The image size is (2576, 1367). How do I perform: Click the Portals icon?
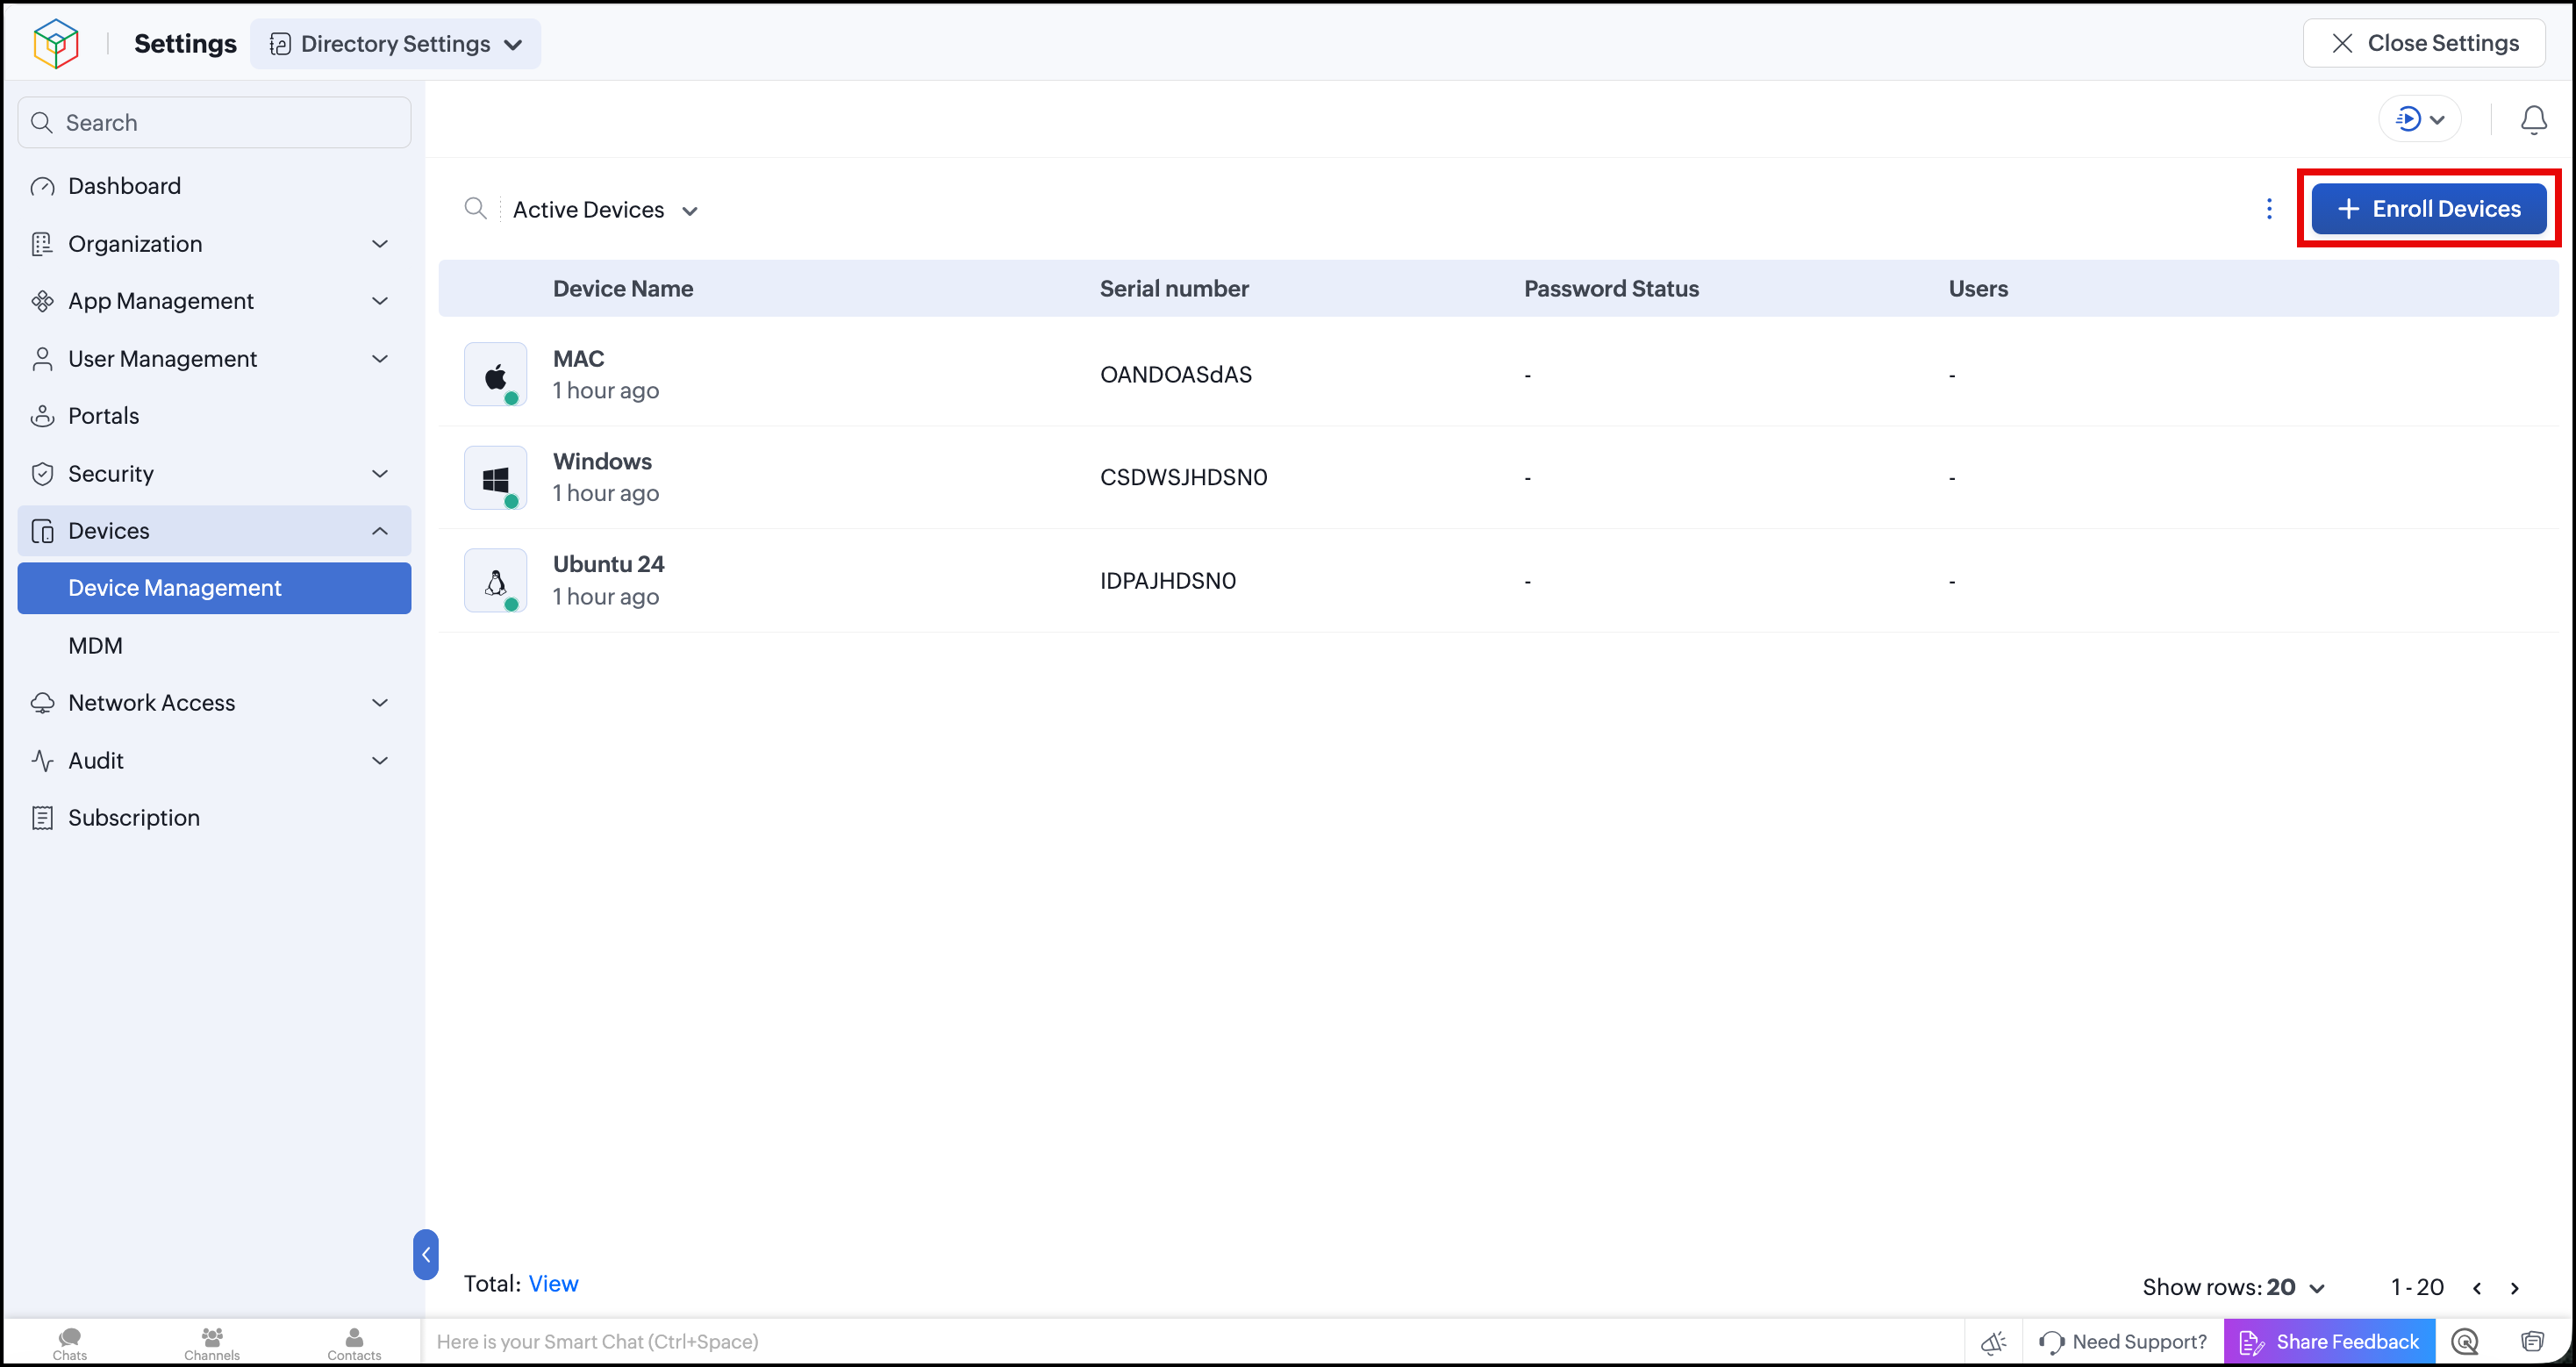coord(42,416)
